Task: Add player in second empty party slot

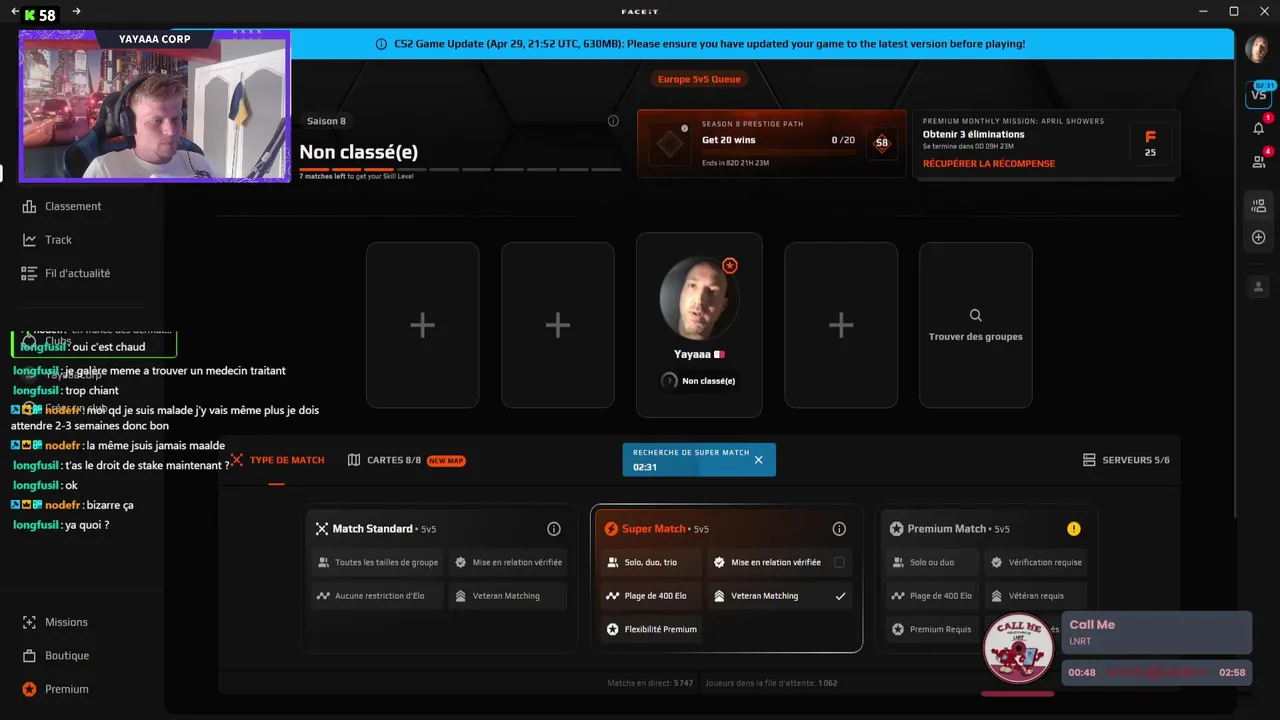Action: 558,325
